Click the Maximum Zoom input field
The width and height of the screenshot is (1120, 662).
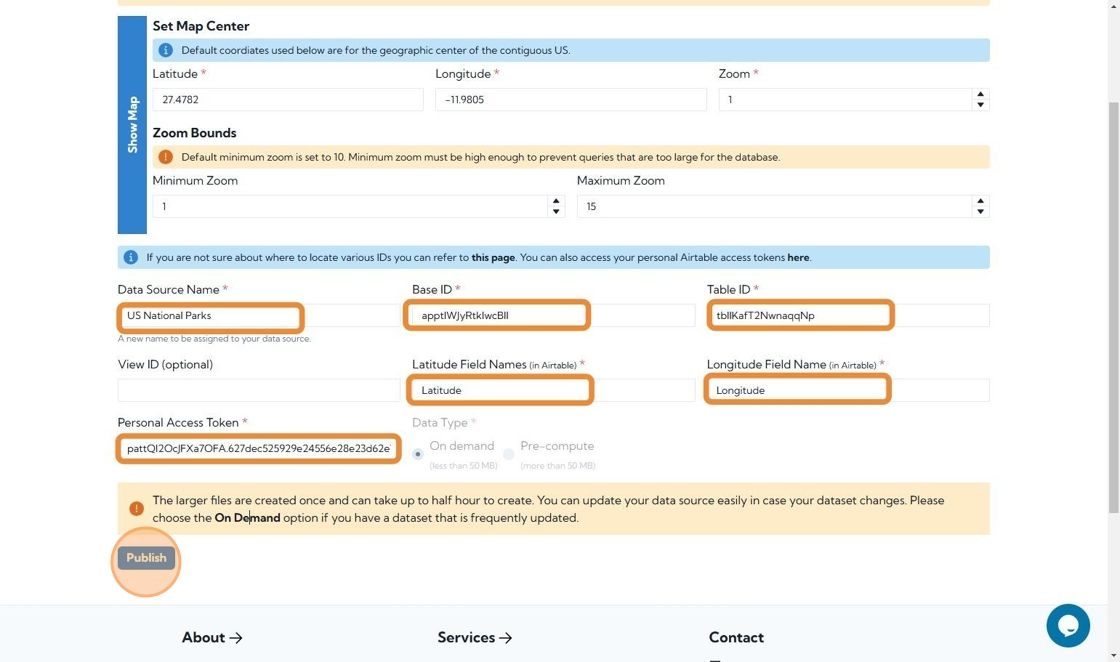click(x=774, y=206)
